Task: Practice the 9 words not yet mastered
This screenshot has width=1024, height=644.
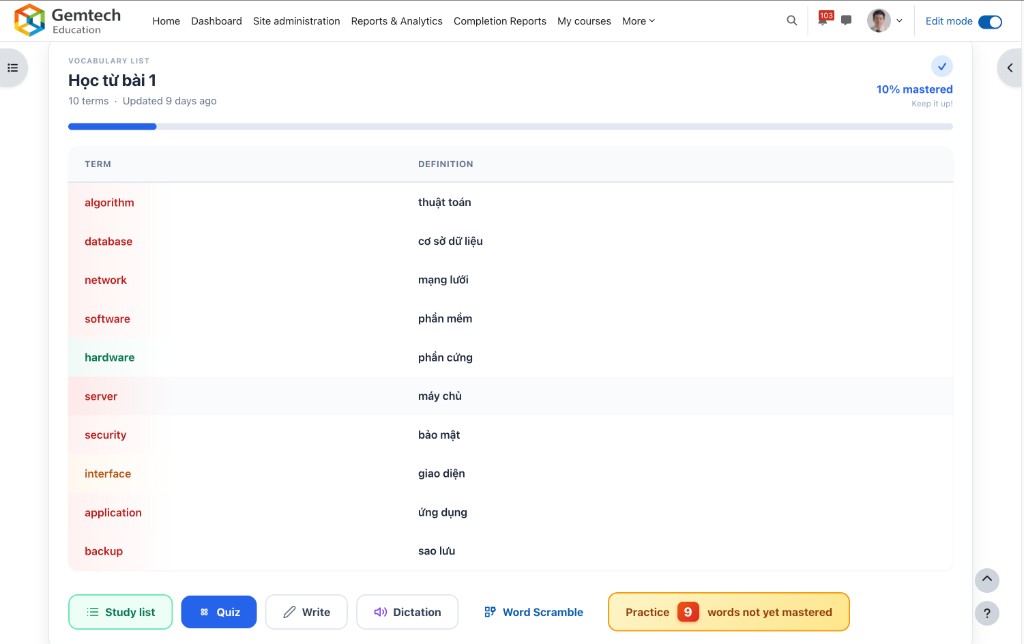Action: [727, 611]
